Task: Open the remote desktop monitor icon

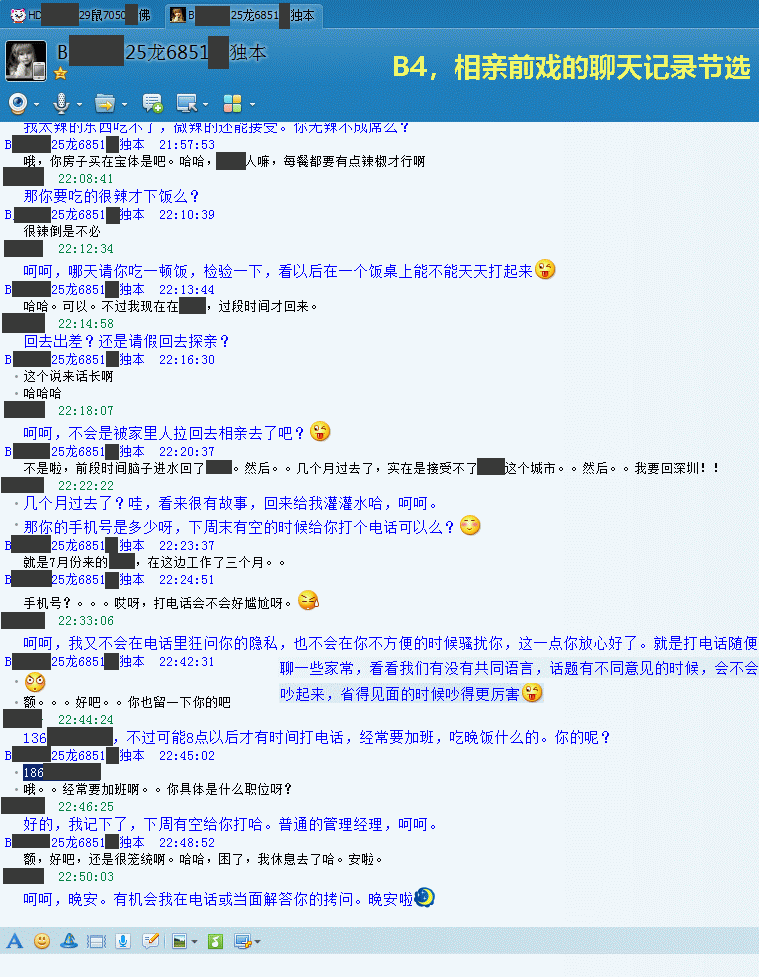Action: (187, 103)
